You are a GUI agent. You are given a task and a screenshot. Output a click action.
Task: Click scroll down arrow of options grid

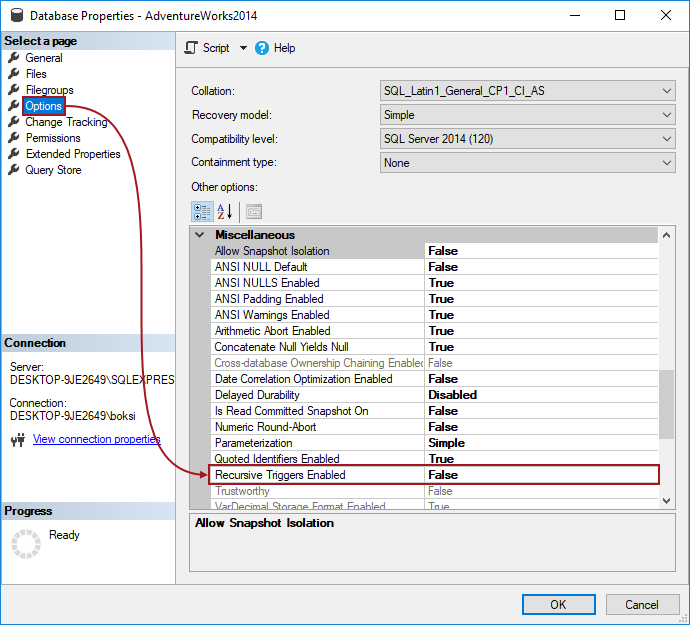667,501
